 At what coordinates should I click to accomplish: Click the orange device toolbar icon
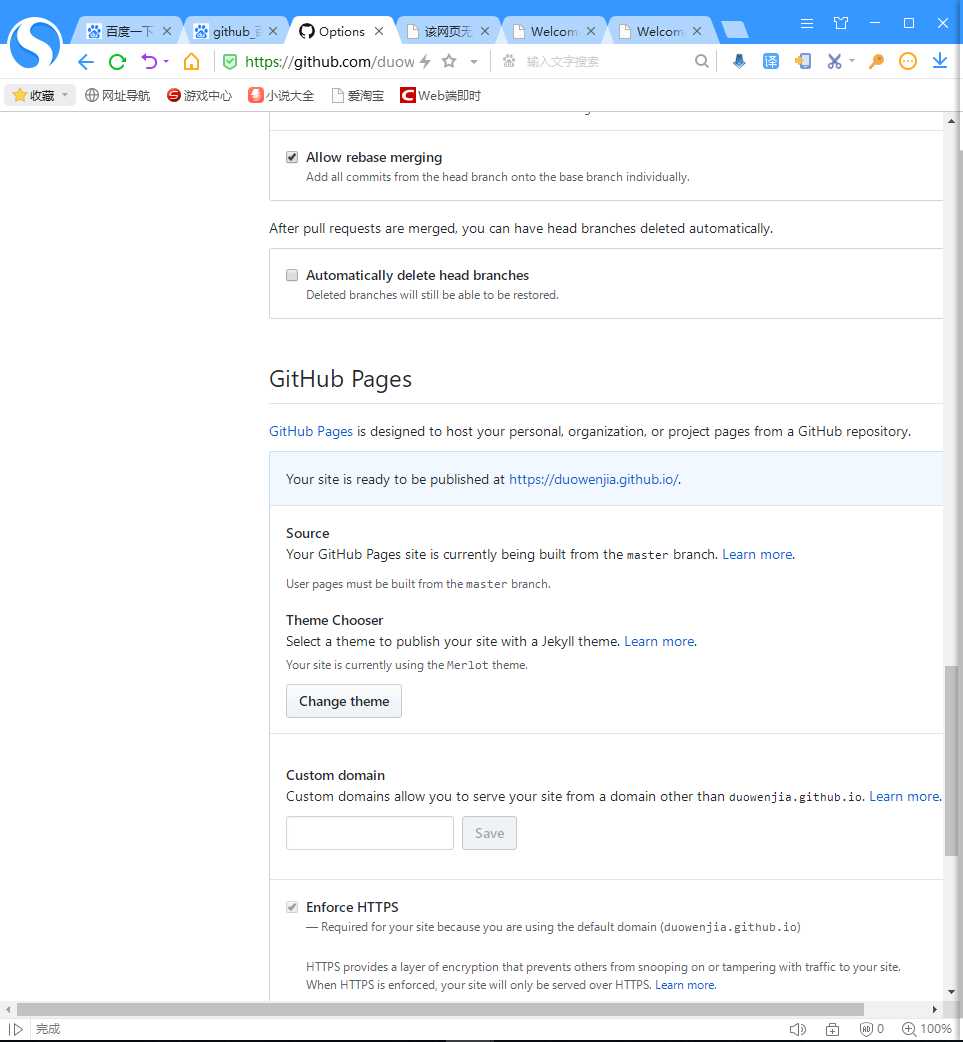click(x=803, y=61)
